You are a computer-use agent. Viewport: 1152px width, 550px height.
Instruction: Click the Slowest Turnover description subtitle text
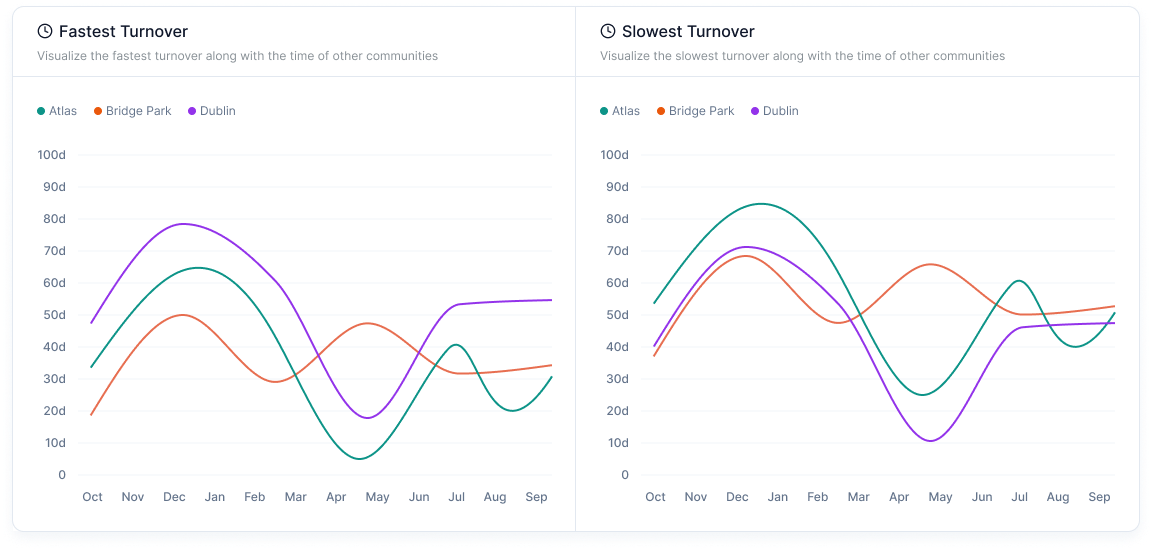[x=802, y=56]
